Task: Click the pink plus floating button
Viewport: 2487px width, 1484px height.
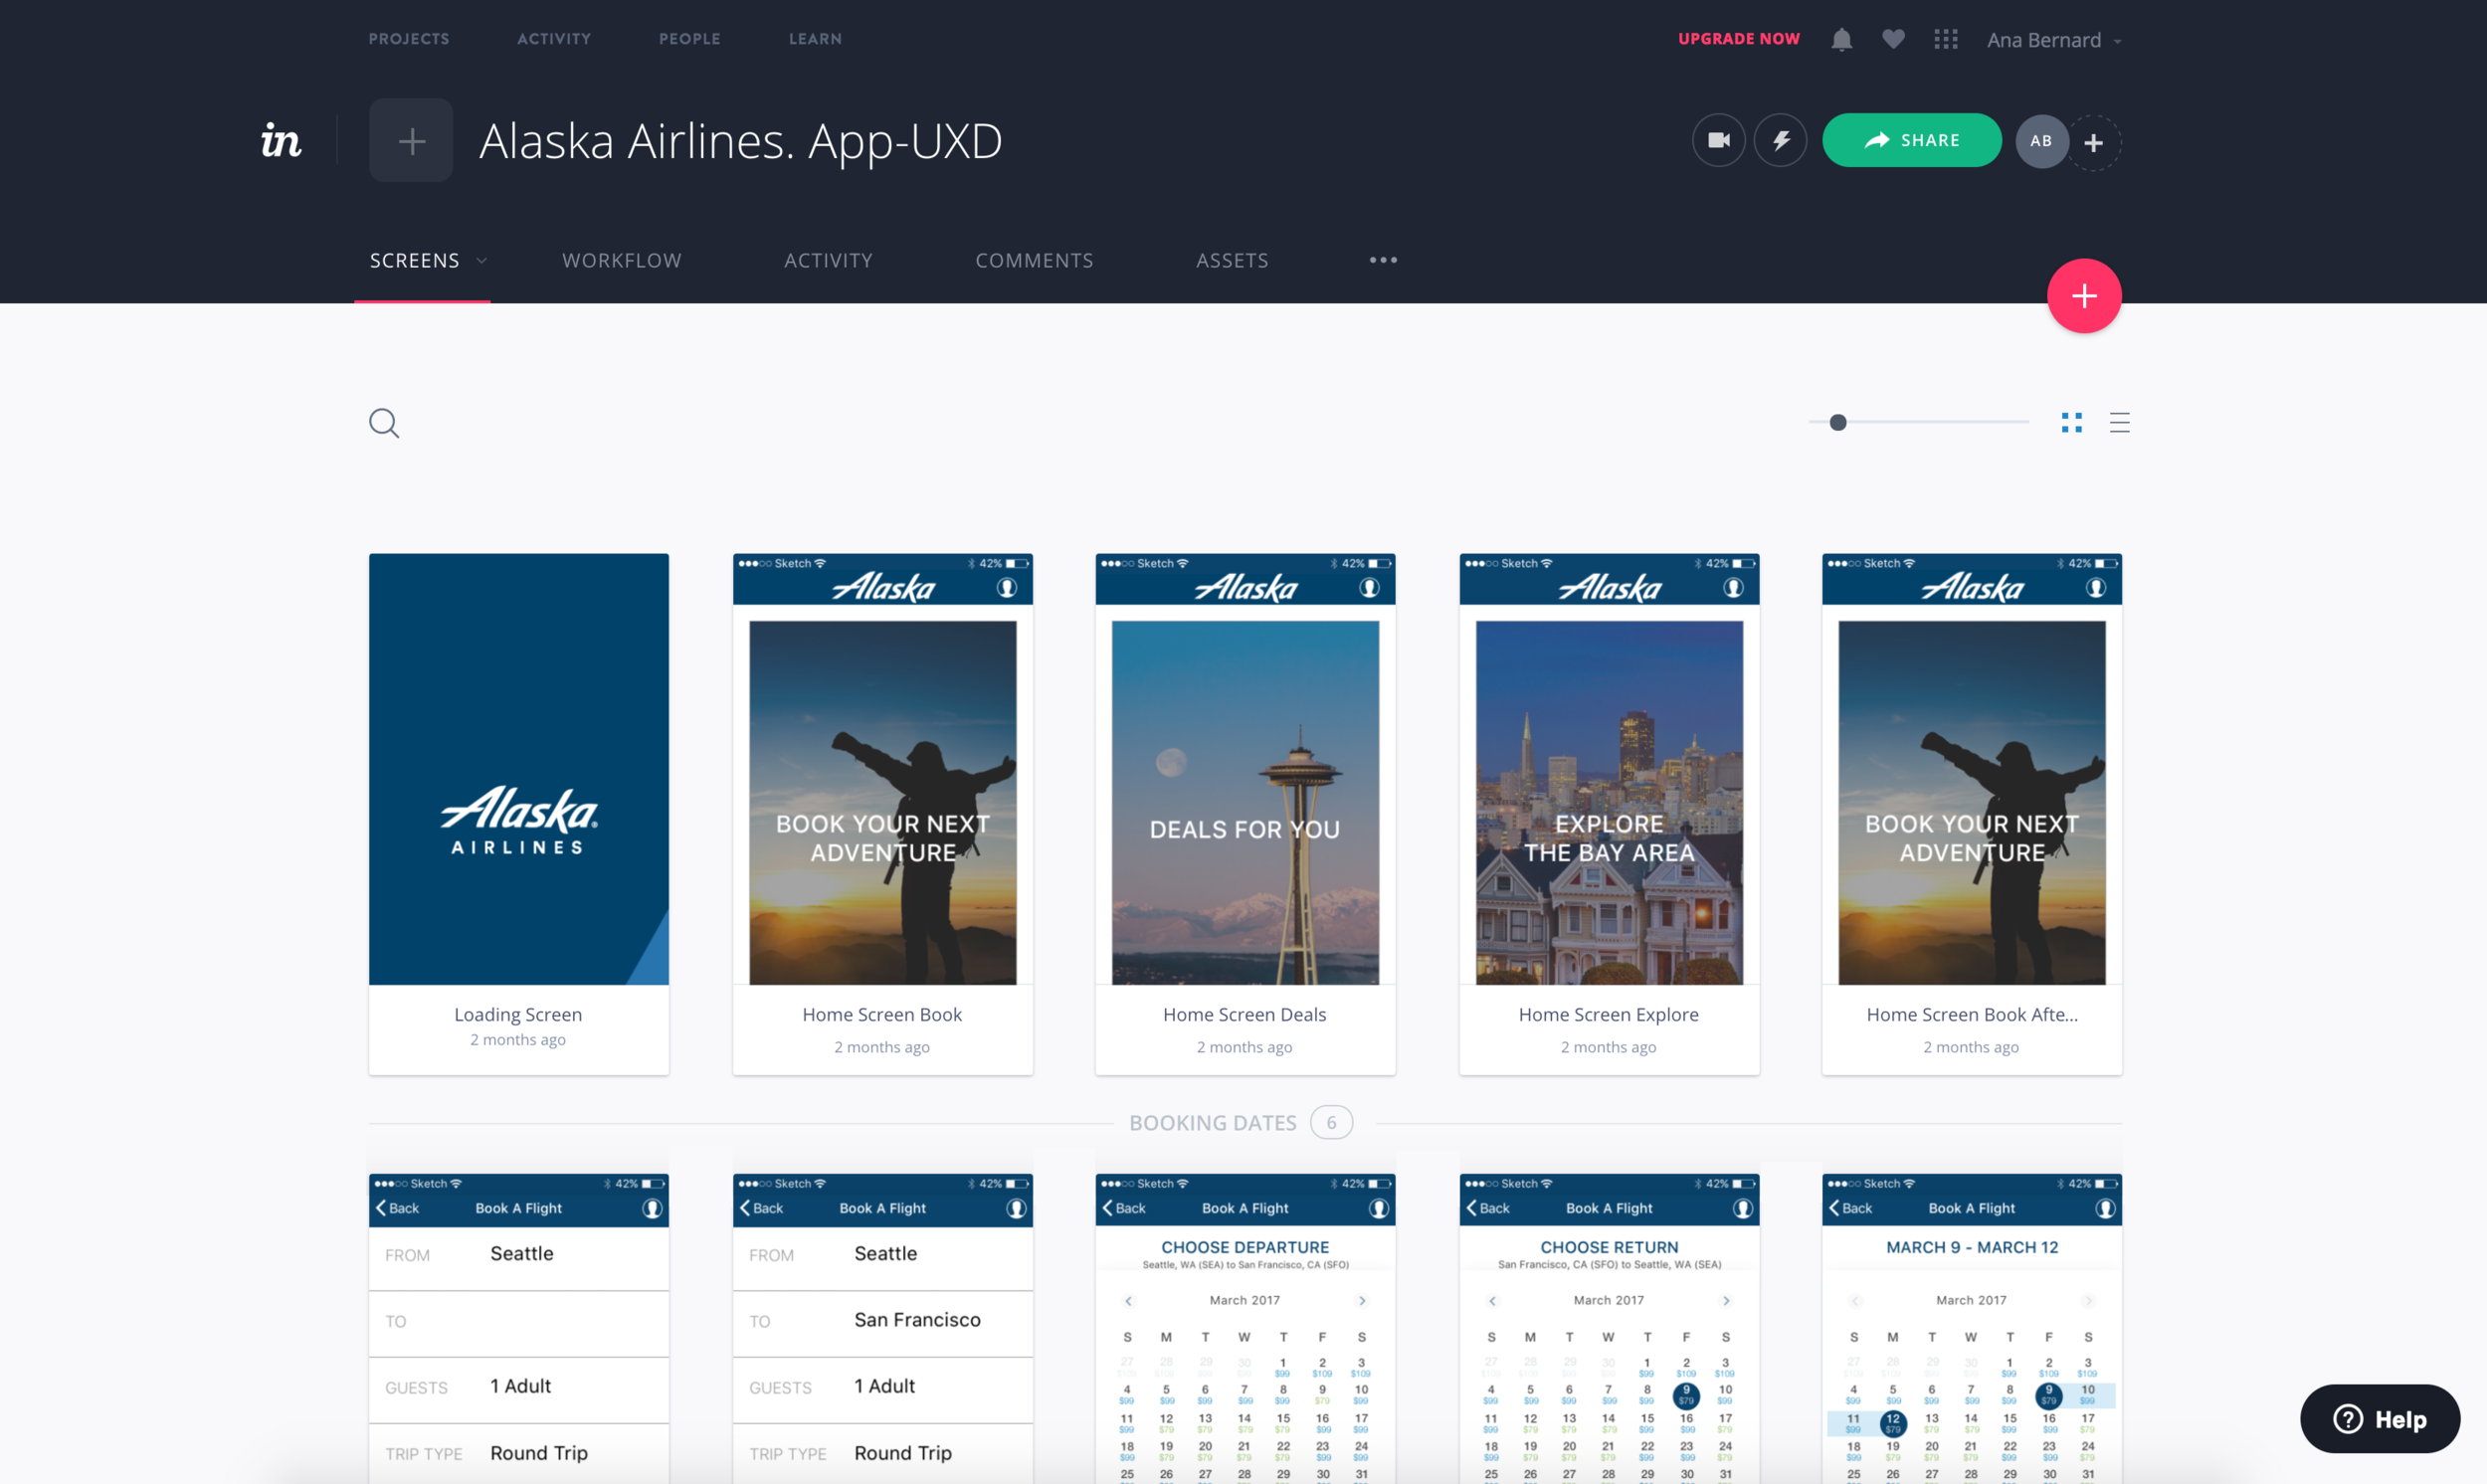Action: (2083, 296)
